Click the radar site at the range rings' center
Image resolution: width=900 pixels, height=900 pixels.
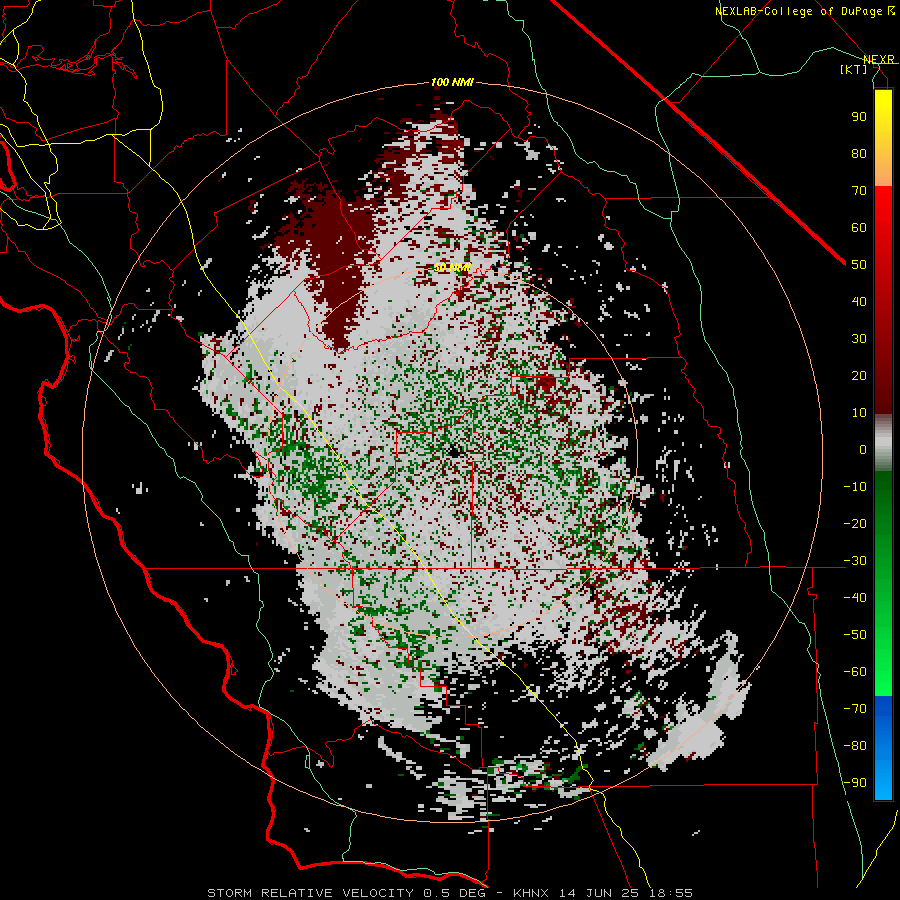pyautogui.click(x=453, y=452)
